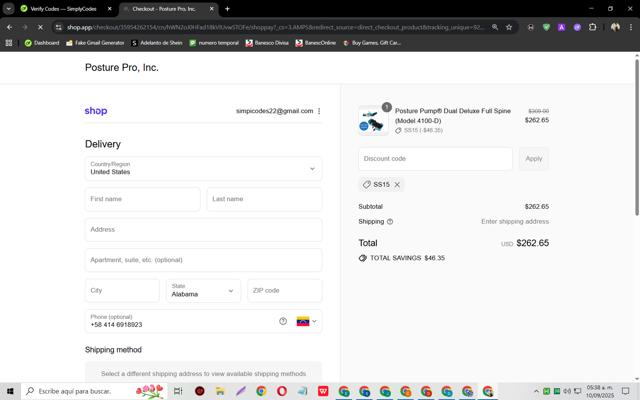This screenshot has height=400, width=640.
Task: Click the phone number help icon
Action: pos(283,321)
